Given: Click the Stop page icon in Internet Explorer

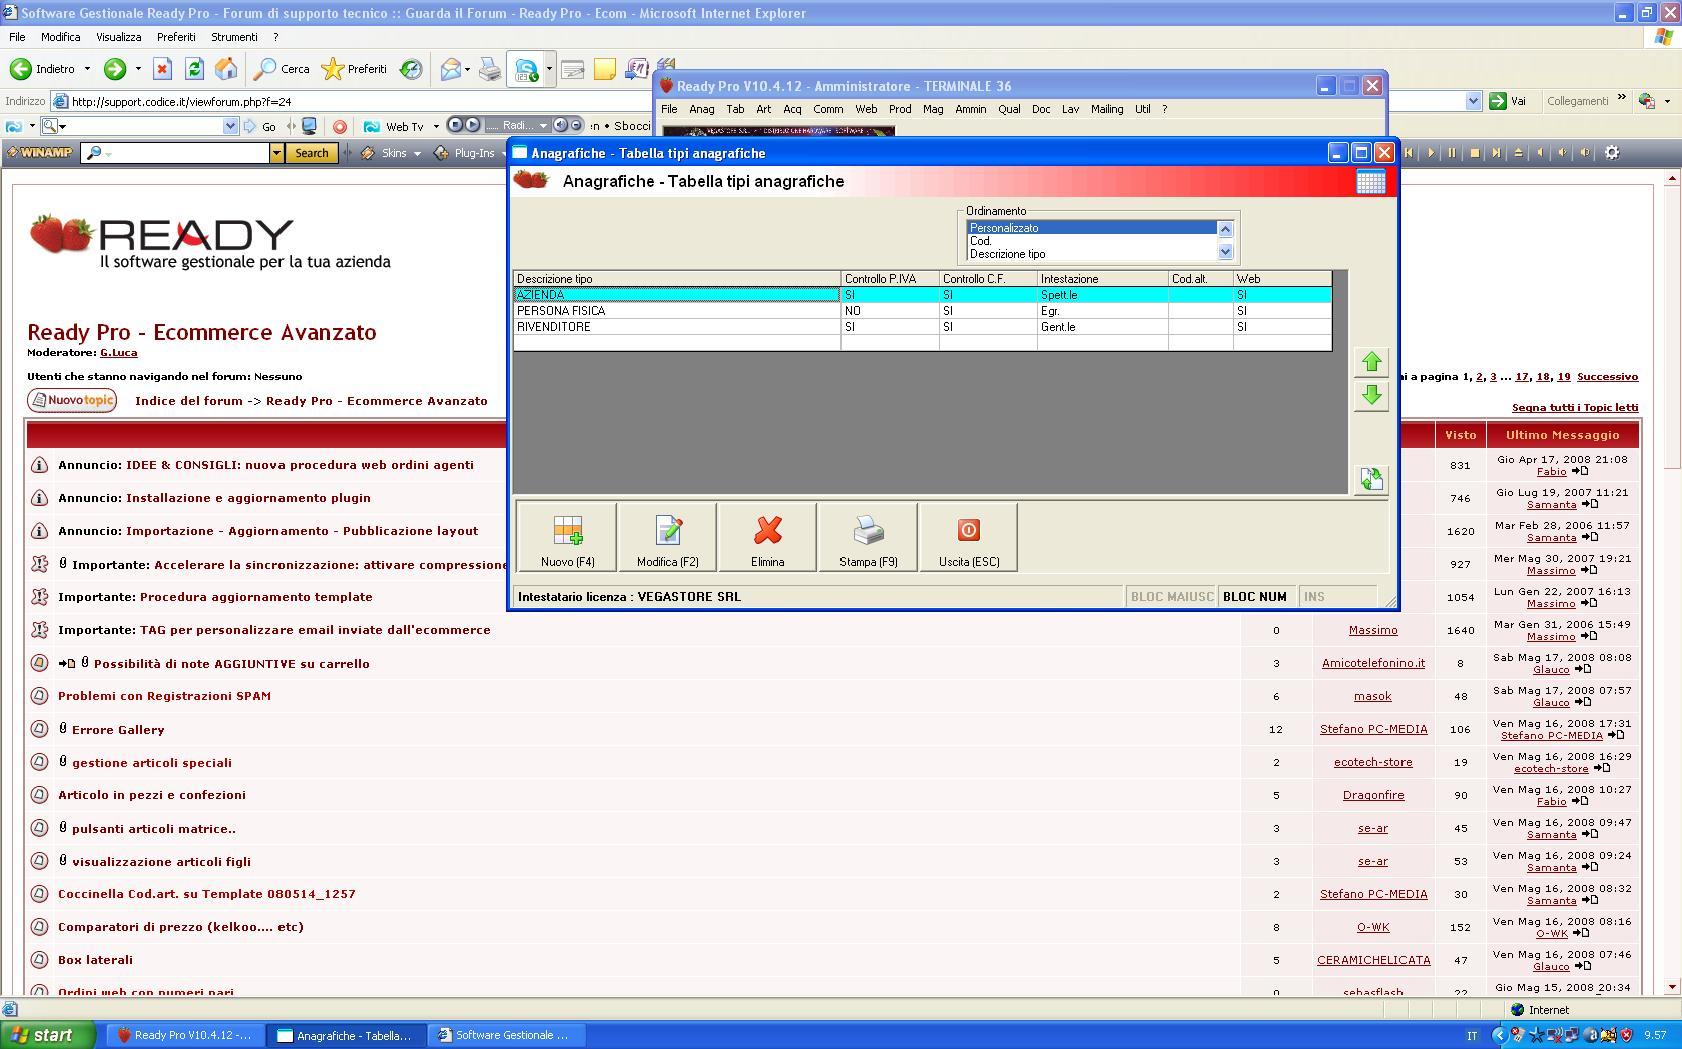Looking at the screenshot, I should coord(162,69).
